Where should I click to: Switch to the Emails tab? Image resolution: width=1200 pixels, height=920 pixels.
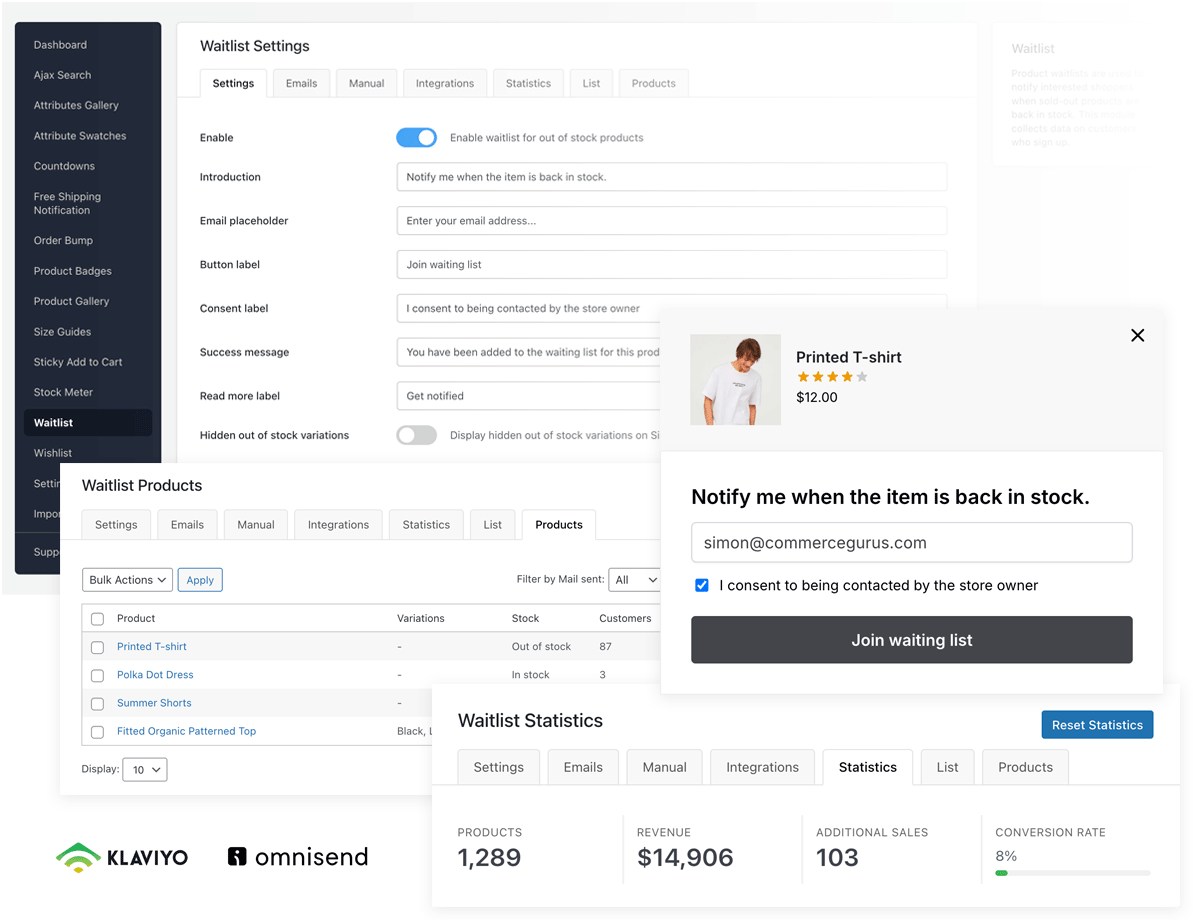click(x=301, y=83)
